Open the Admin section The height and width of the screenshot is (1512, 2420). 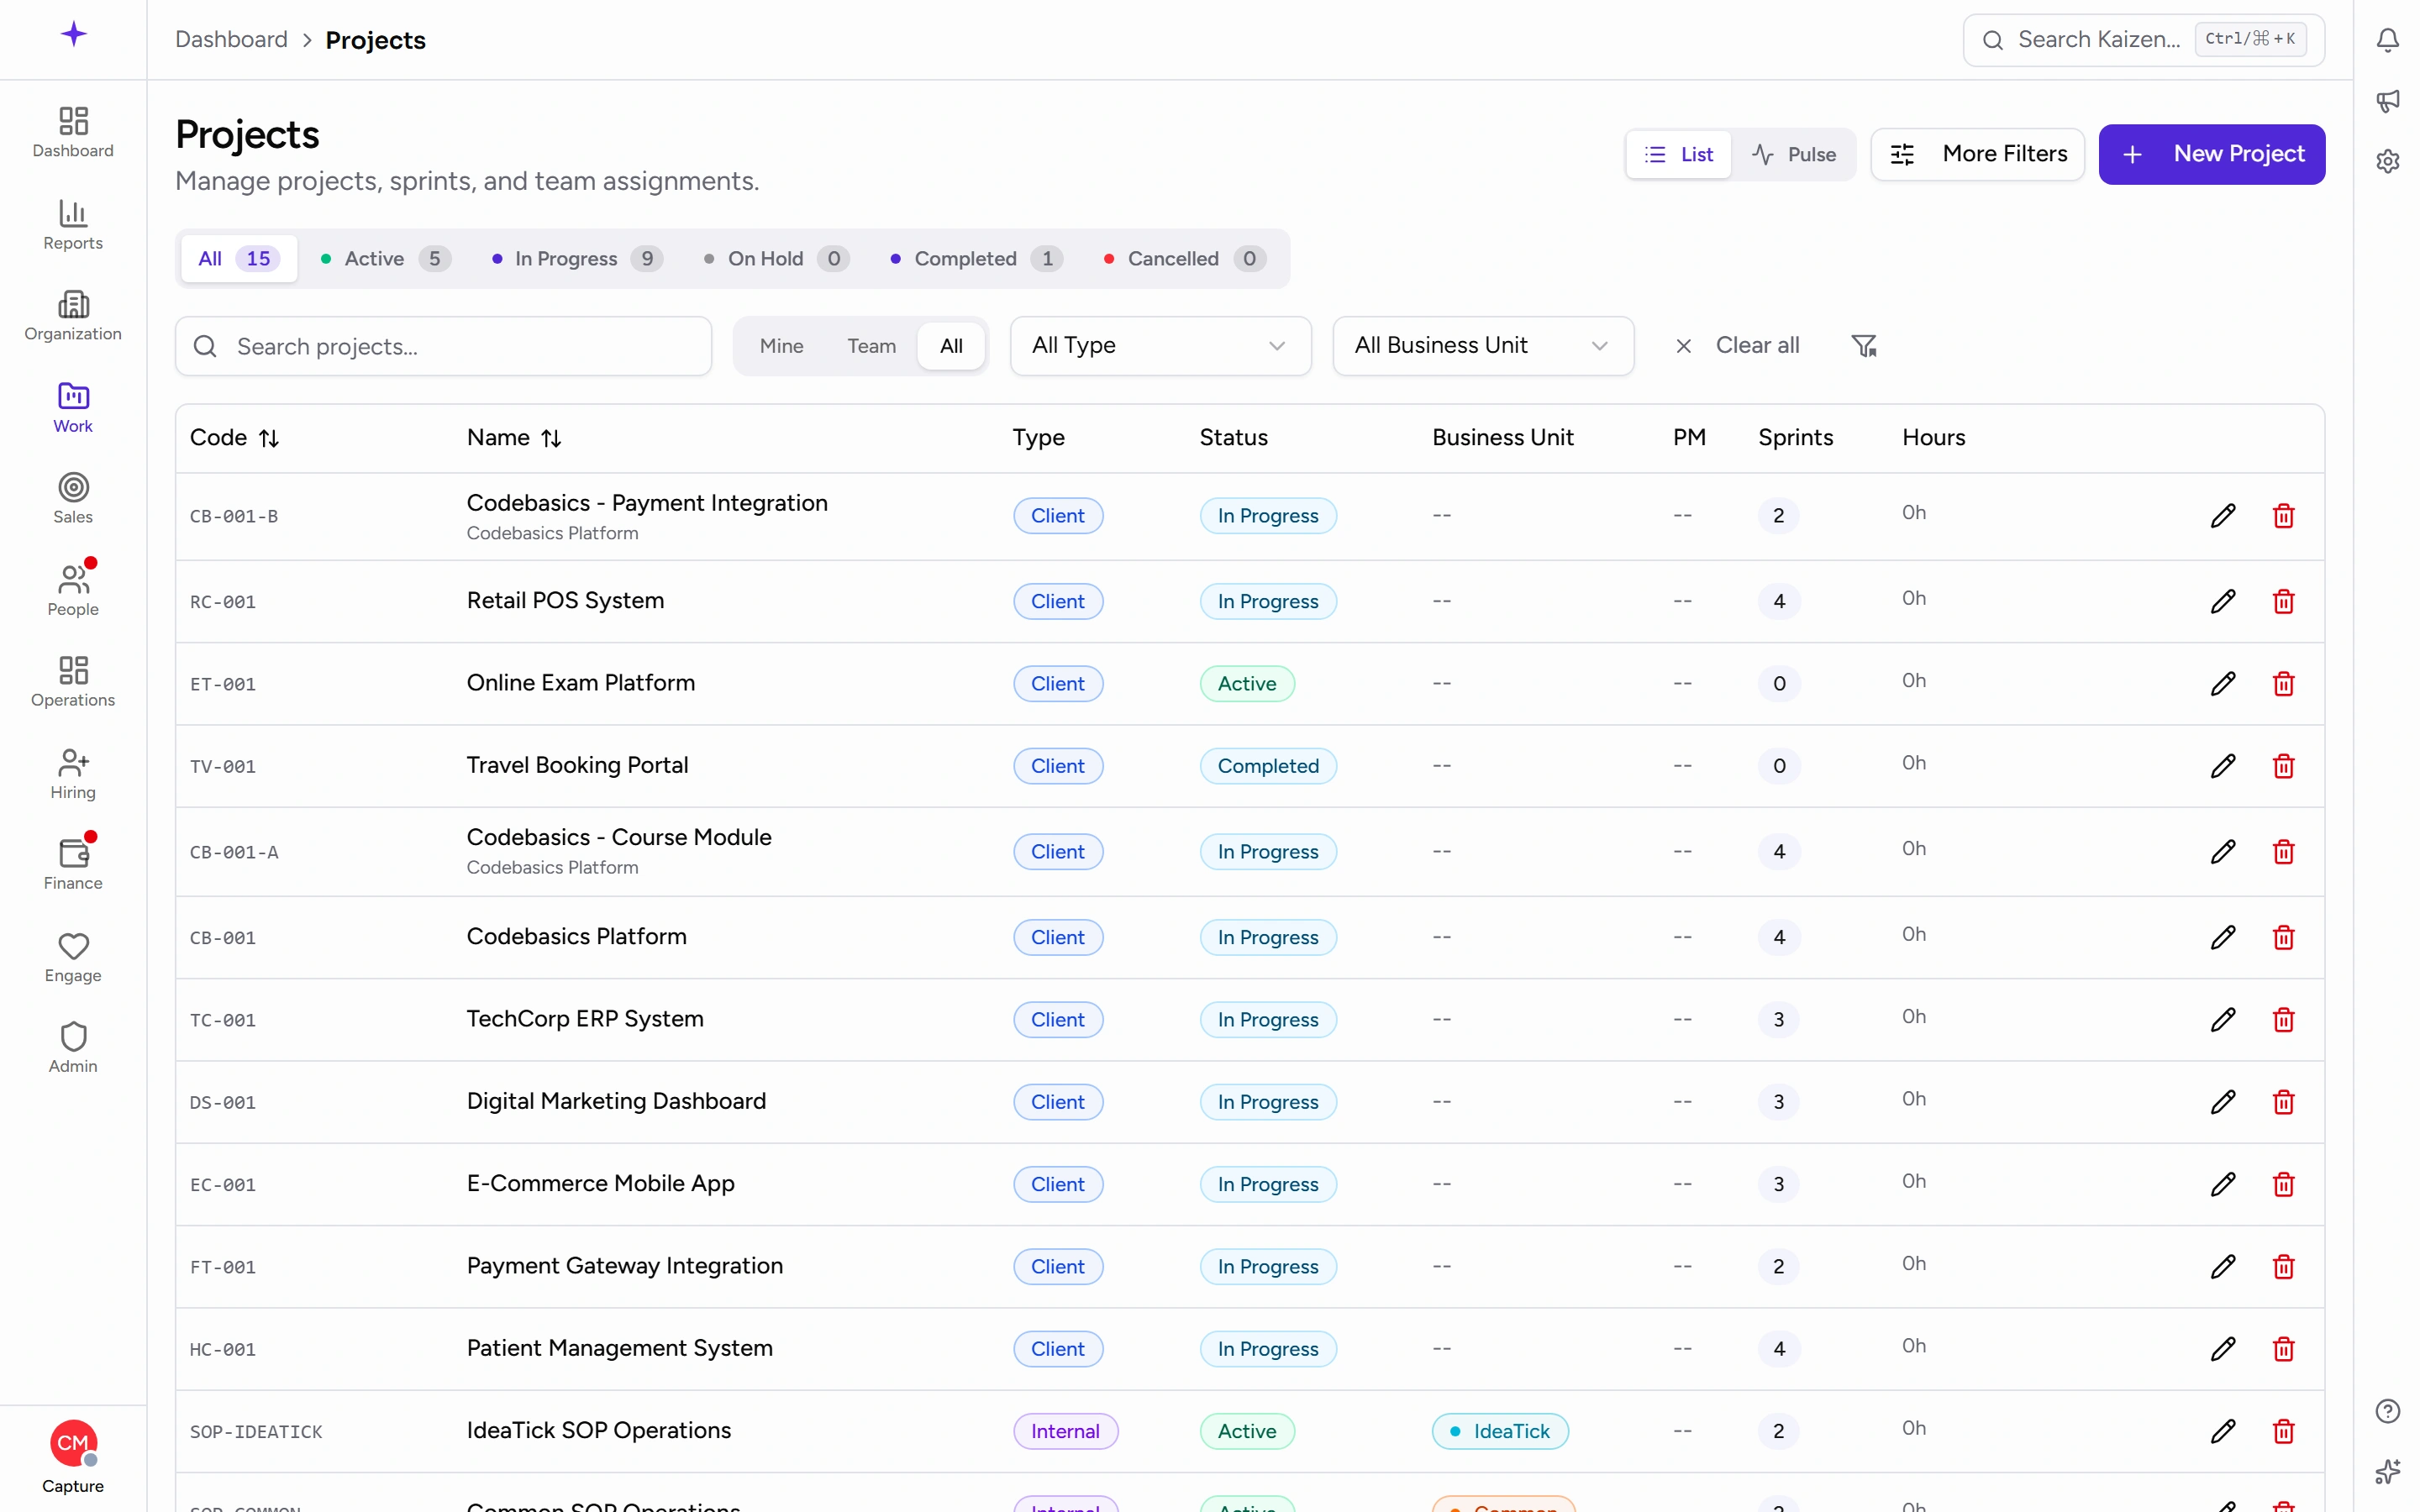pyautogui.click(x=73, y=1047)
